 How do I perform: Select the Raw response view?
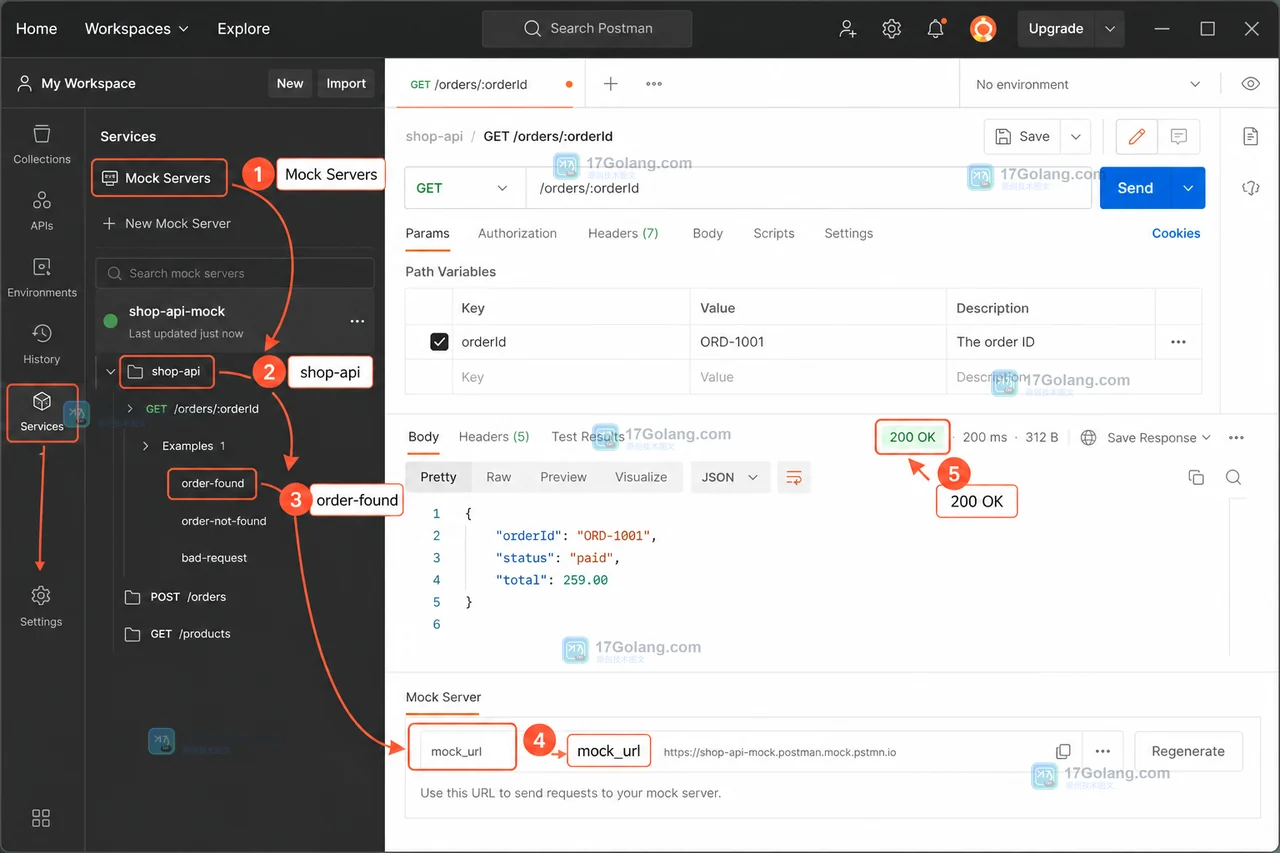[x=499, y=477]
